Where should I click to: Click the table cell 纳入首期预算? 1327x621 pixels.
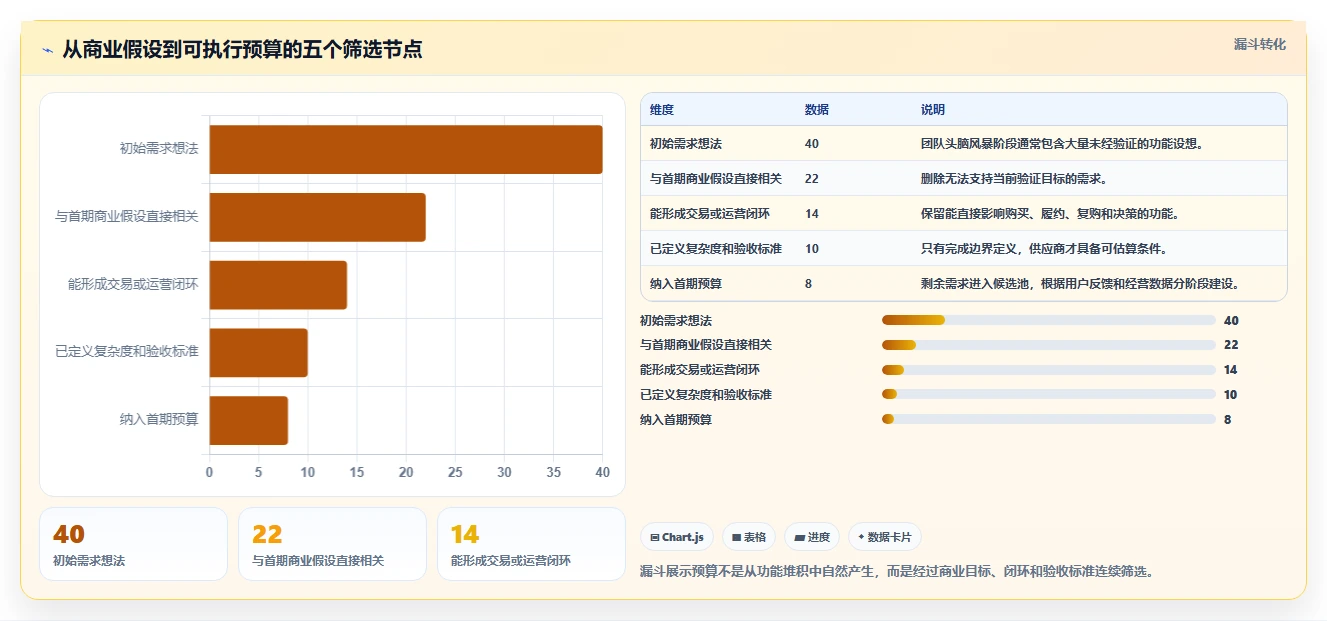(x=686, y=284)
